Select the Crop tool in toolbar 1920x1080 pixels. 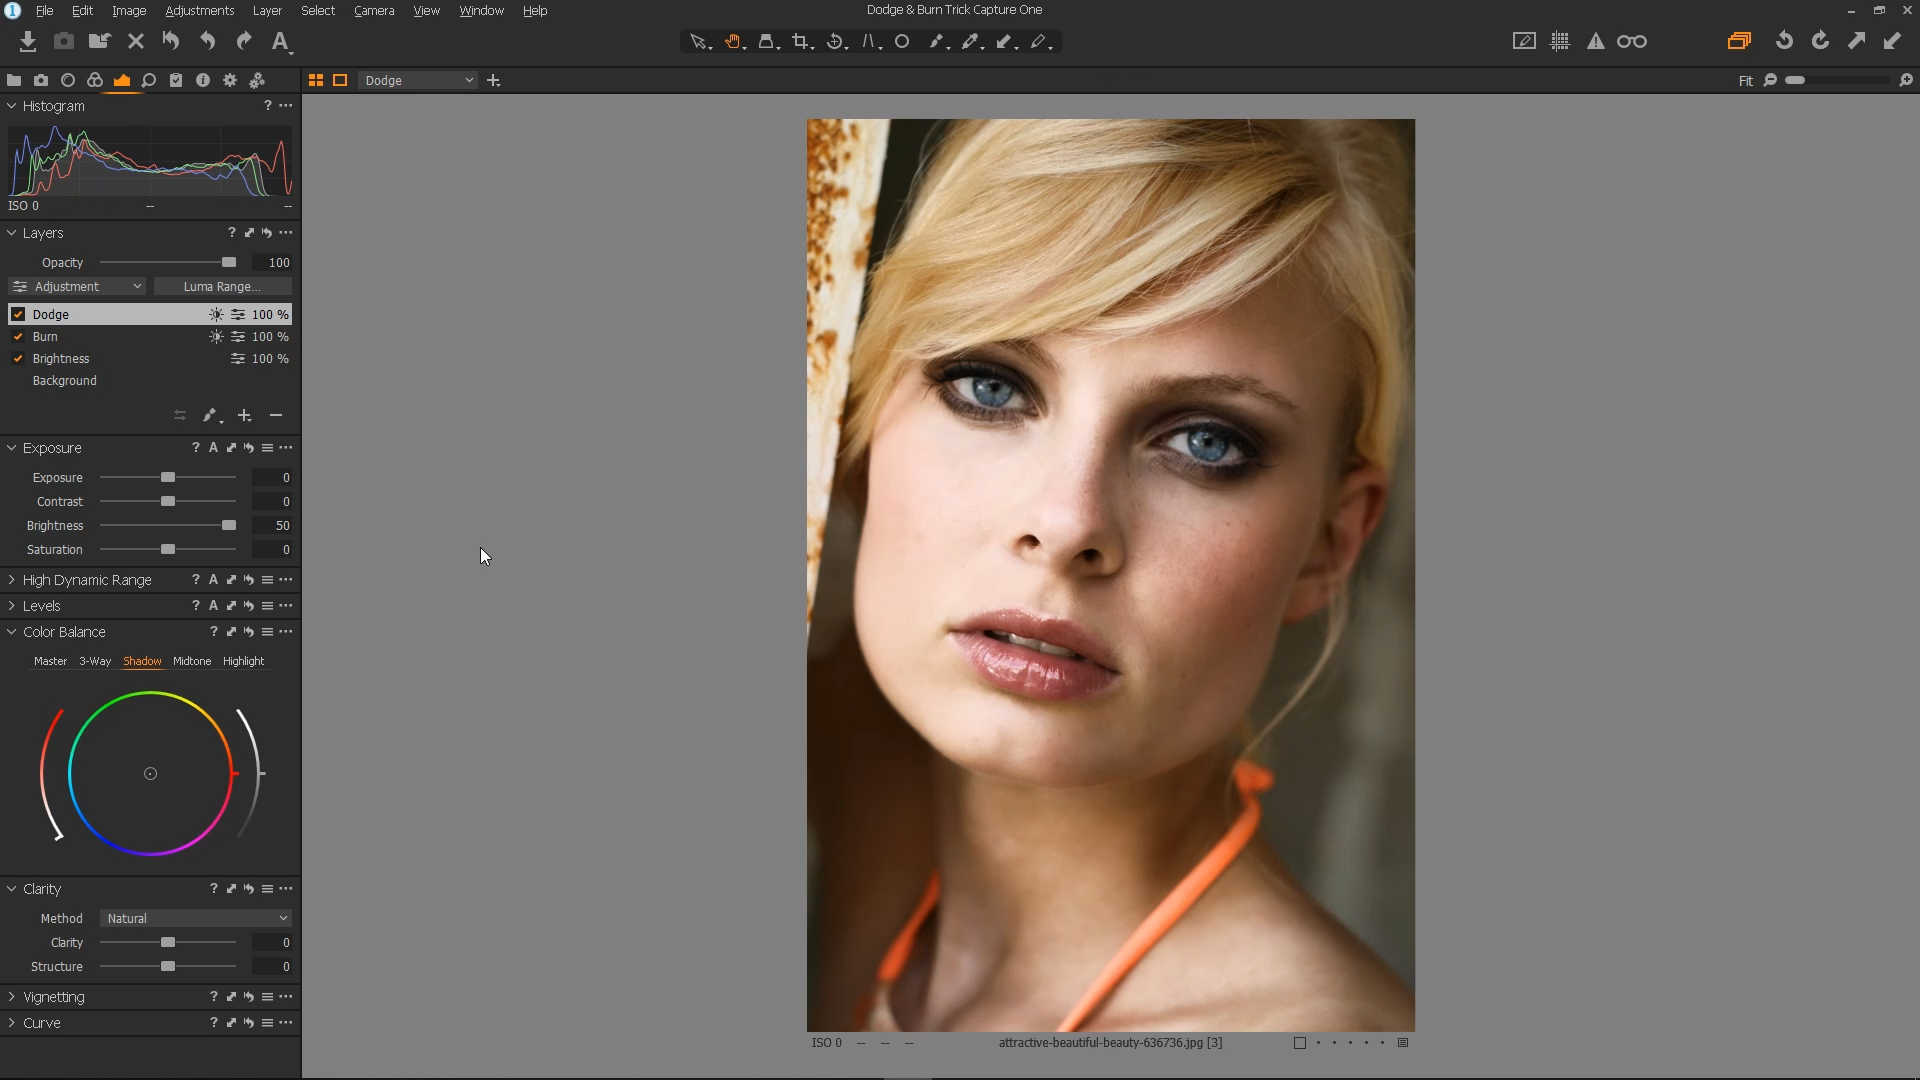coord(800,42)
